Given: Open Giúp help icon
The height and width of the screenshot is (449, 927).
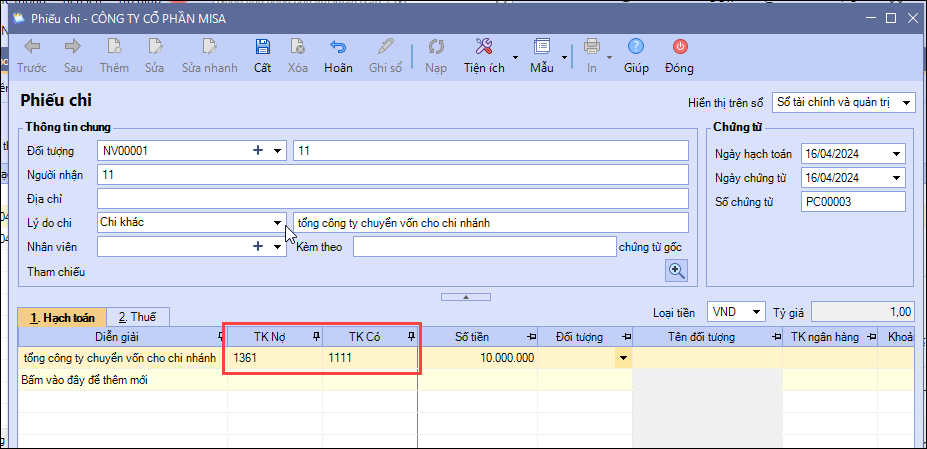Looking at the screenshot, I should [636, 47].
